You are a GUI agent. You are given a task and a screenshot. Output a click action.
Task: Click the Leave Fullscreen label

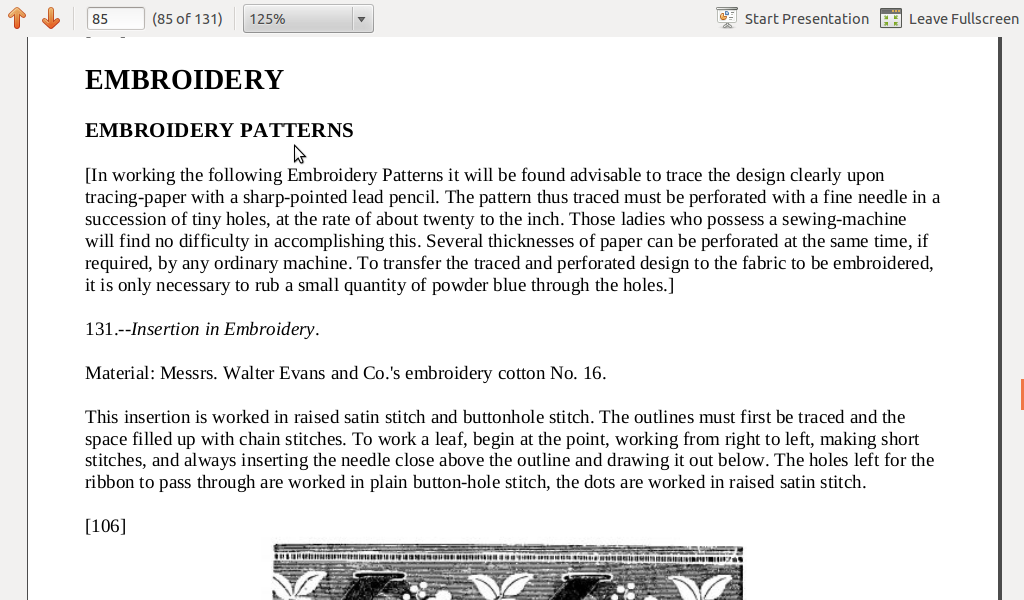point(963,19)
